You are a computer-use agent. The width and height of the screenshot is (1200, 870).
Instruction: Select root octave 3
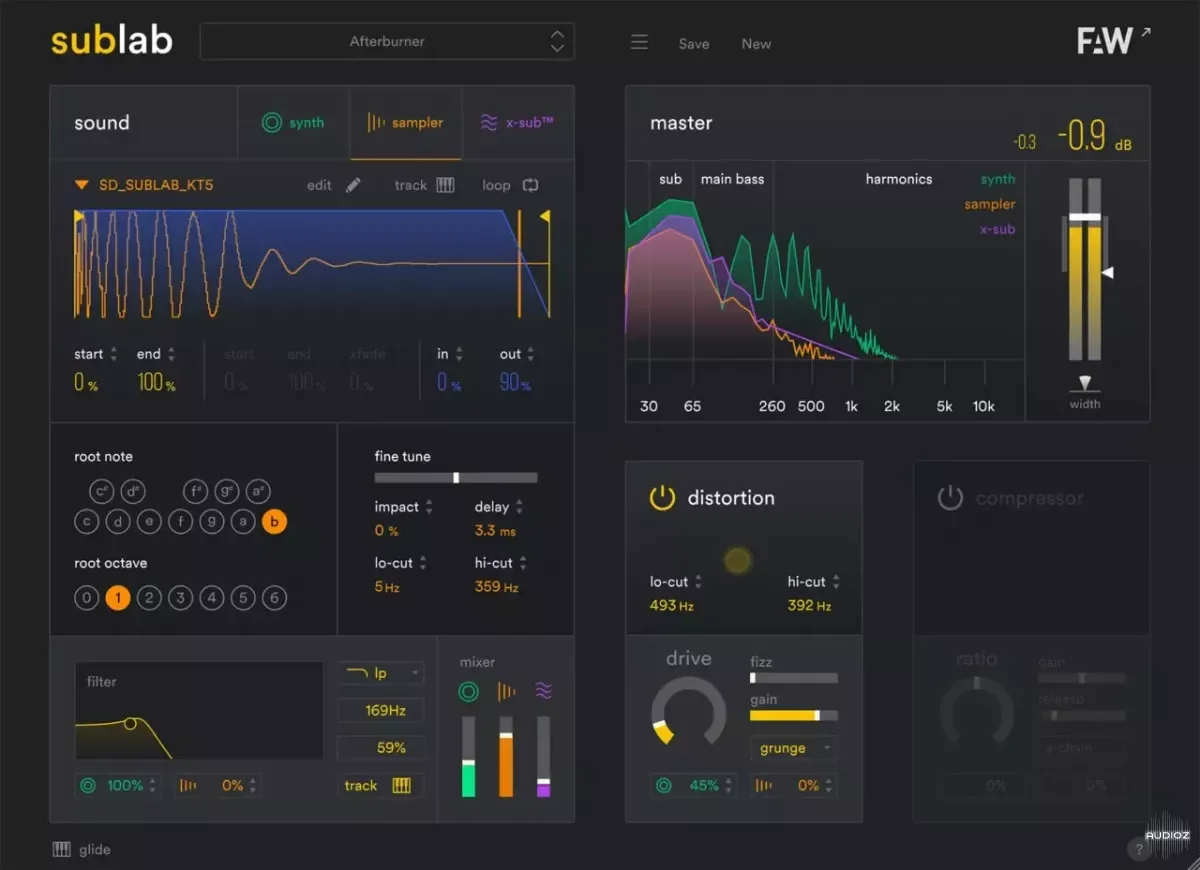pos(180,598)
